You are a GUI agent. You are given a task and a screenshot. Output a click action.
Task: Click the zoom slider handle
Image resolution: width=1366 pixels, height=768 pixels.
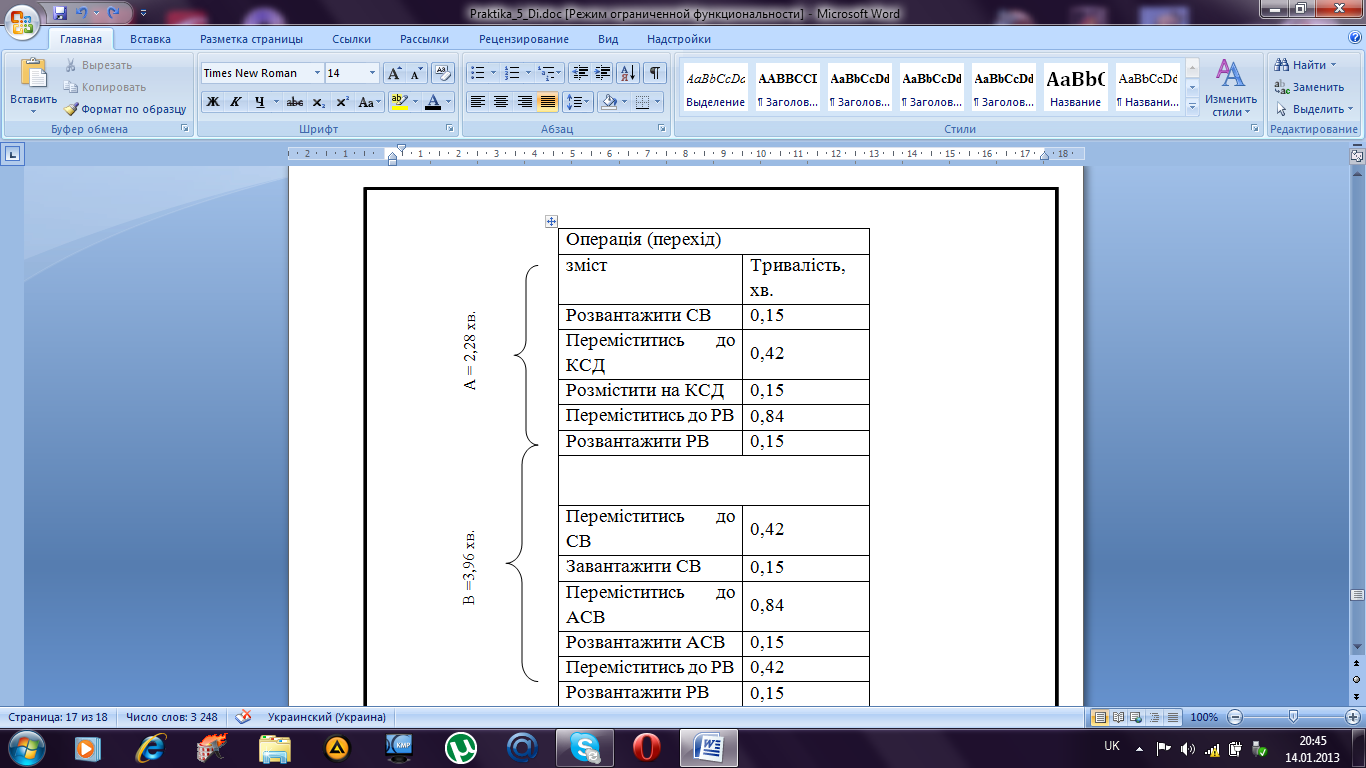(x=1294, y=717)
